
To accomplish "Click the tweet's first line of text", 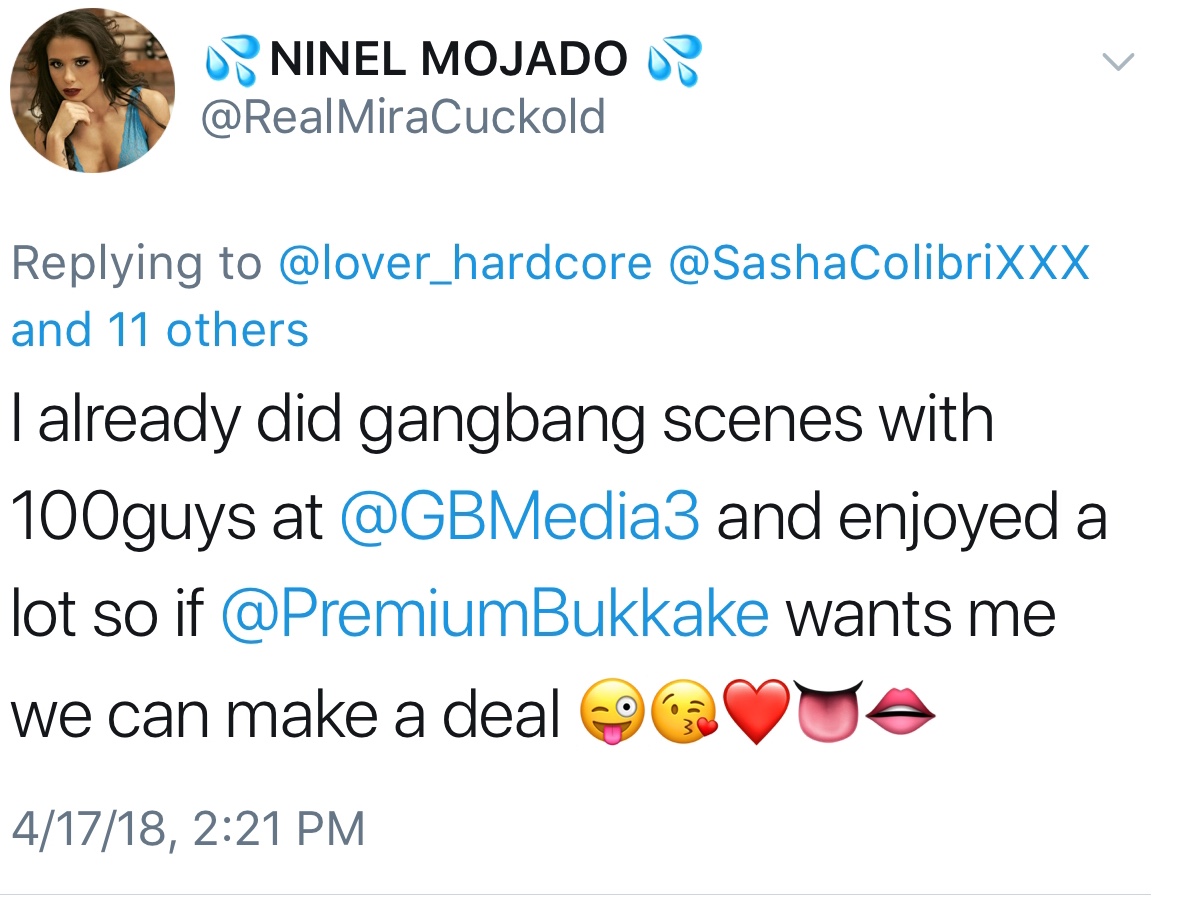I will (502, 421).
